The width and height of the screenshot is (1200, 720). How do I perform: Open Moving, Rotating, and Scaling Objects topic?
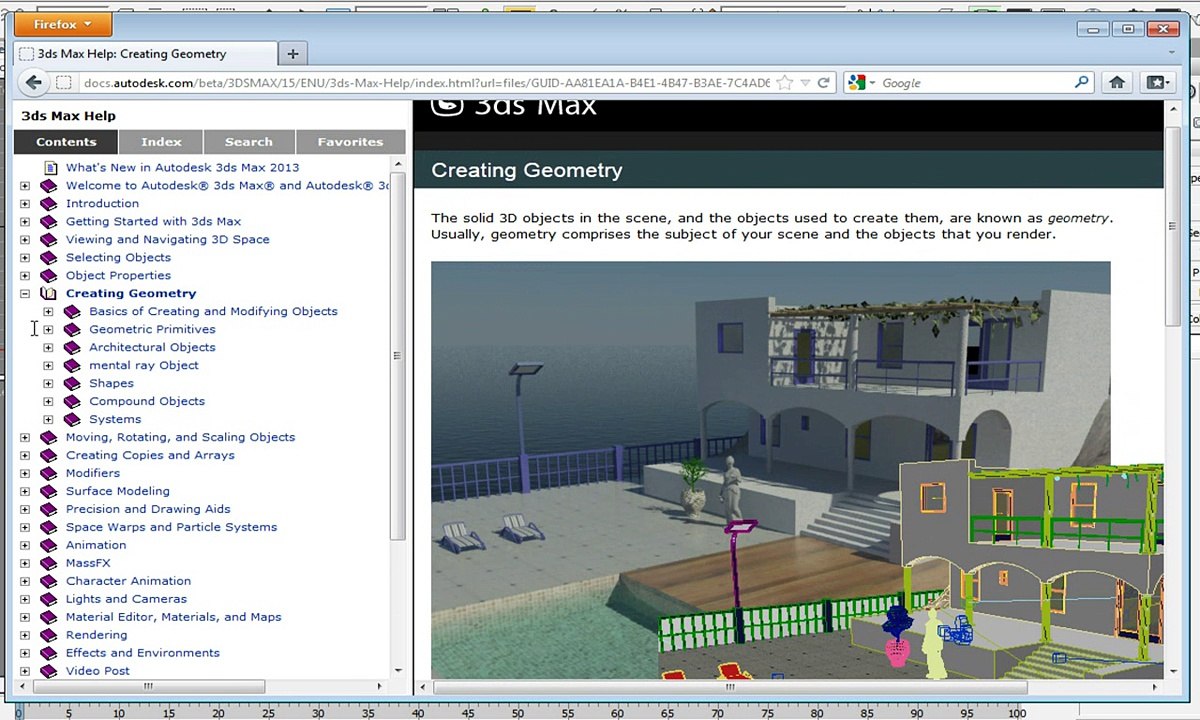(x=180, y=437)
